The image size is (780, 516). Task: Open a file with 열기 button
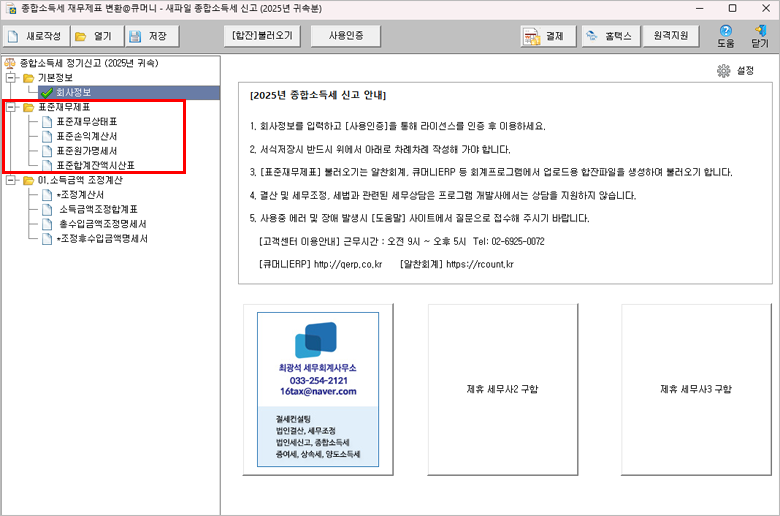coord(97,36)
